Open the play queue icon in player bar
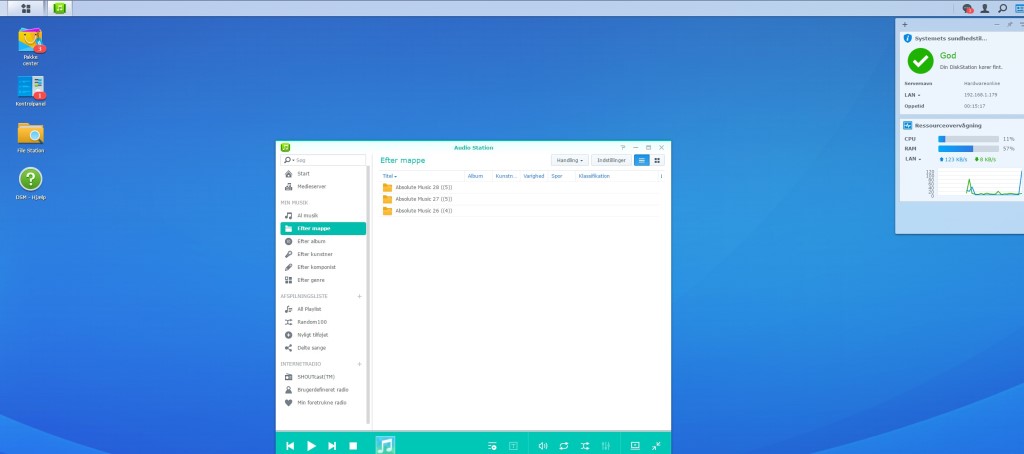The image size is (1024, 454). click(x=492, y=446)
